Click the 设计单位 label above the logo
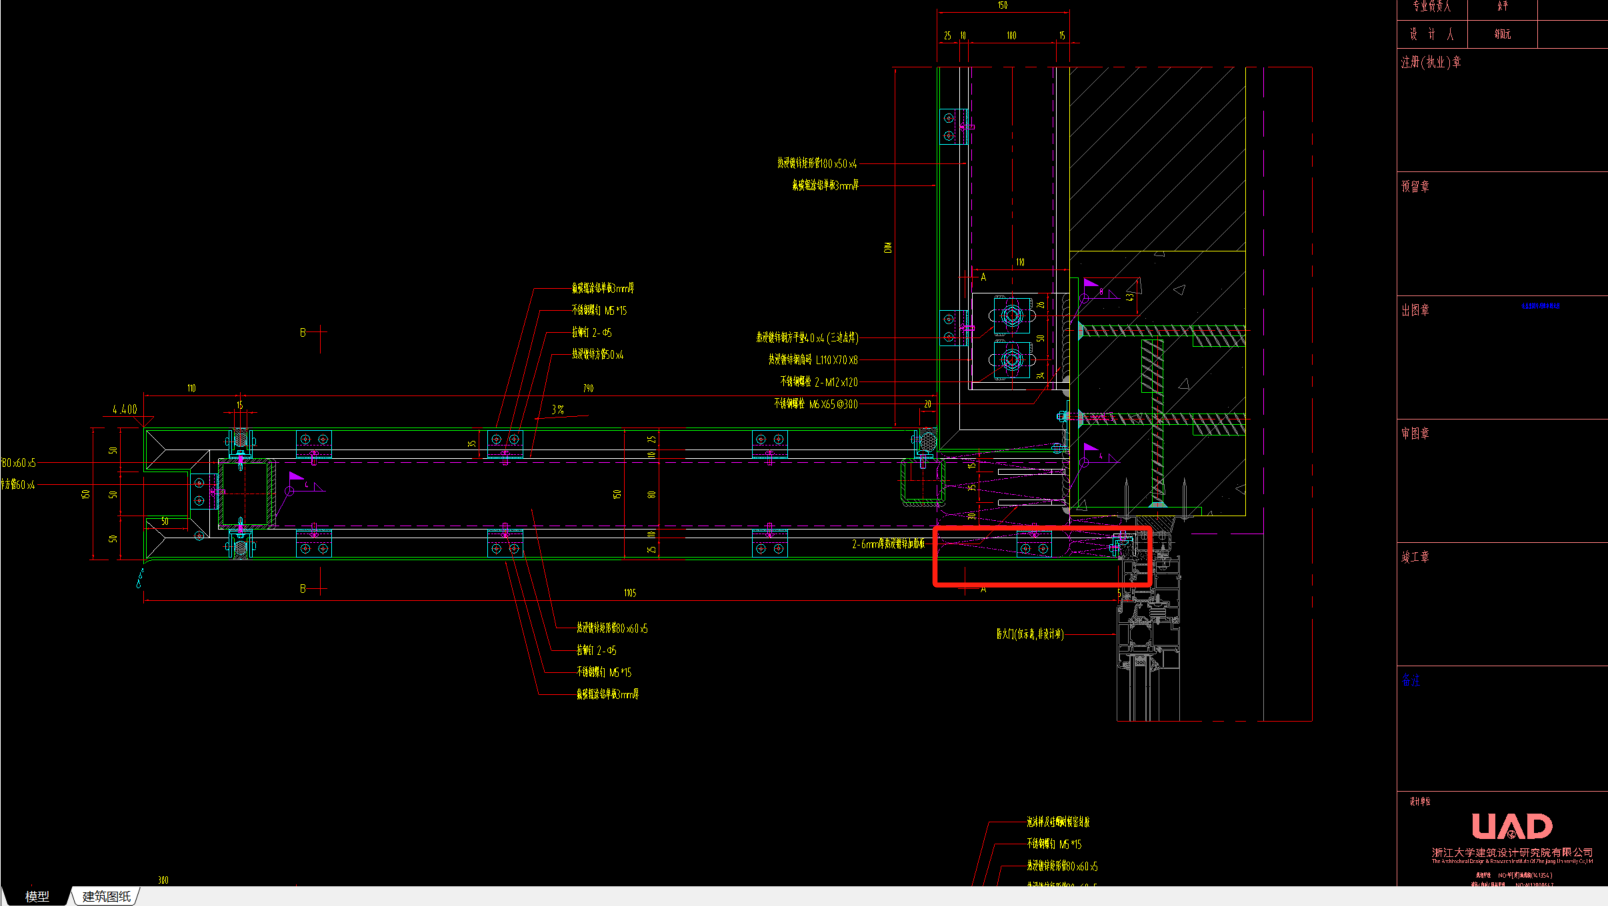The image size is (1608, 906). (x=1420, y=801)
